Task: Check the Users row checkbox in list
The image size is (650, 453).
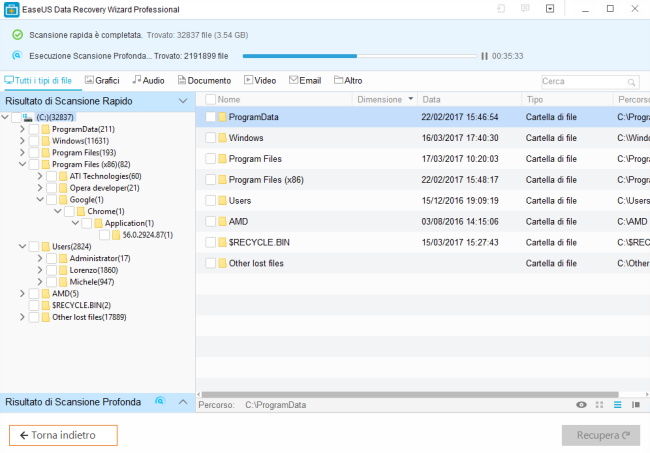Action: [211, 201]
